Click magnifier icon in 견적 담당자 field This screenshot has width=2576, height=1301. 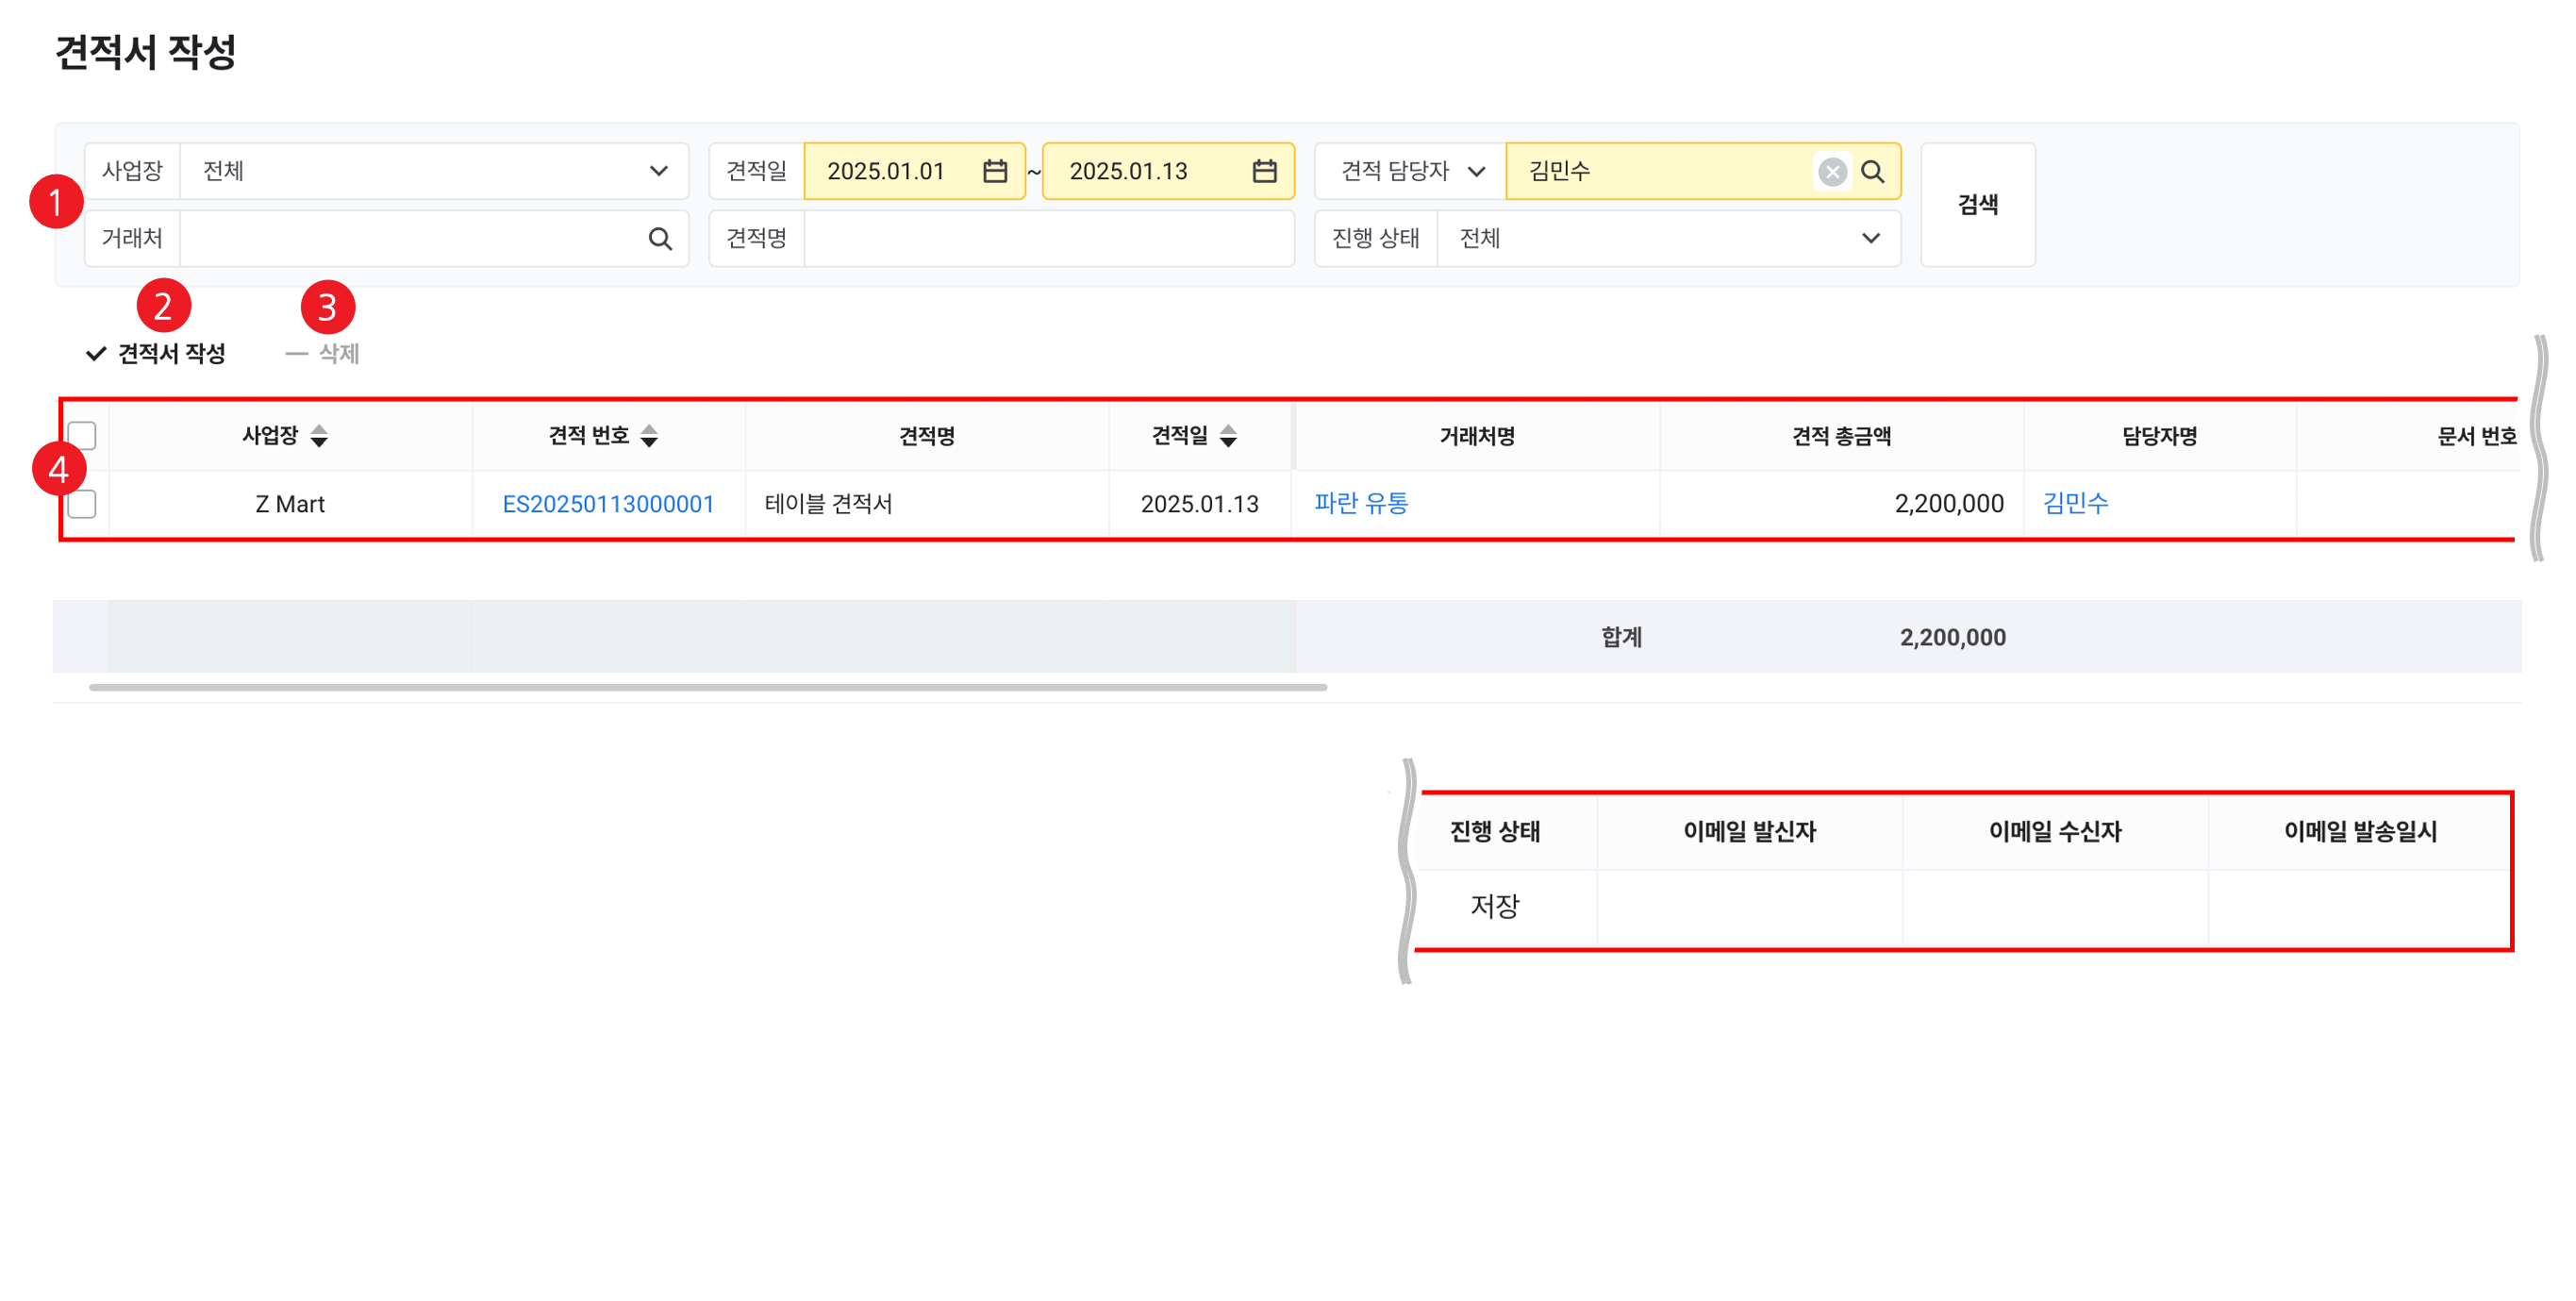(1873, 172)
